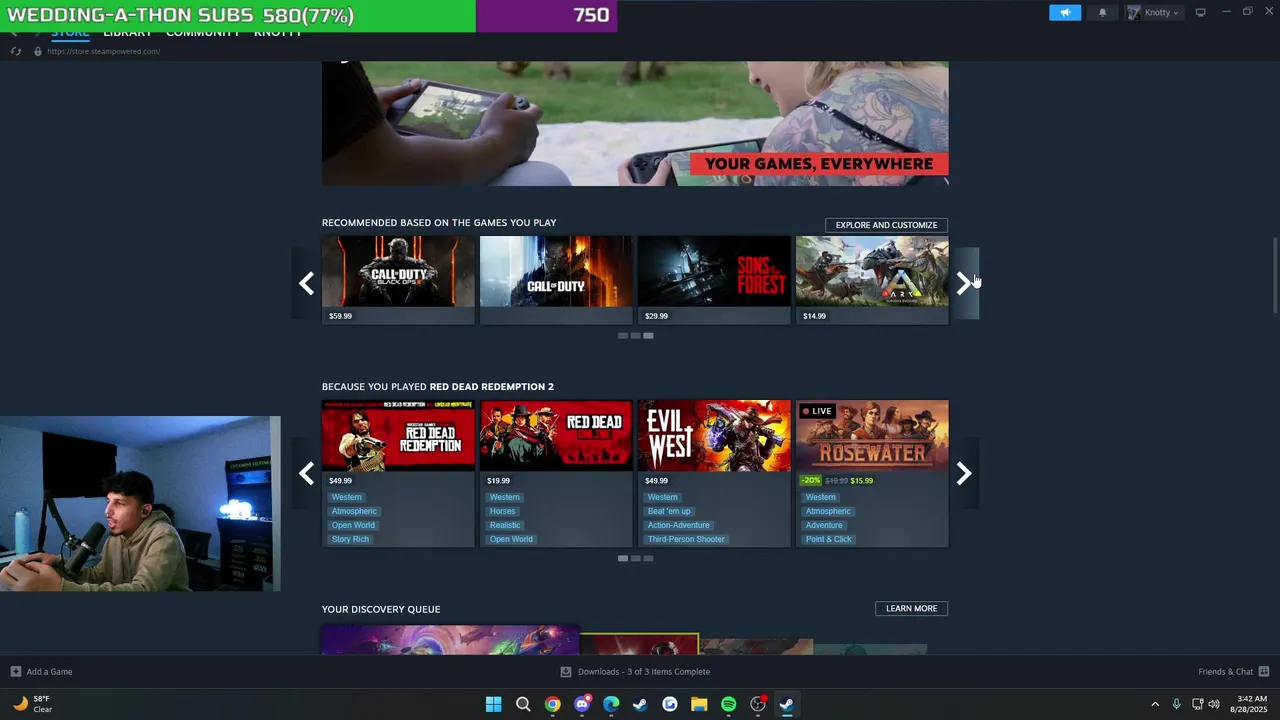Click the Add a Game label
The width and height of the screenshot is (1280, 720).
(49, 671)
